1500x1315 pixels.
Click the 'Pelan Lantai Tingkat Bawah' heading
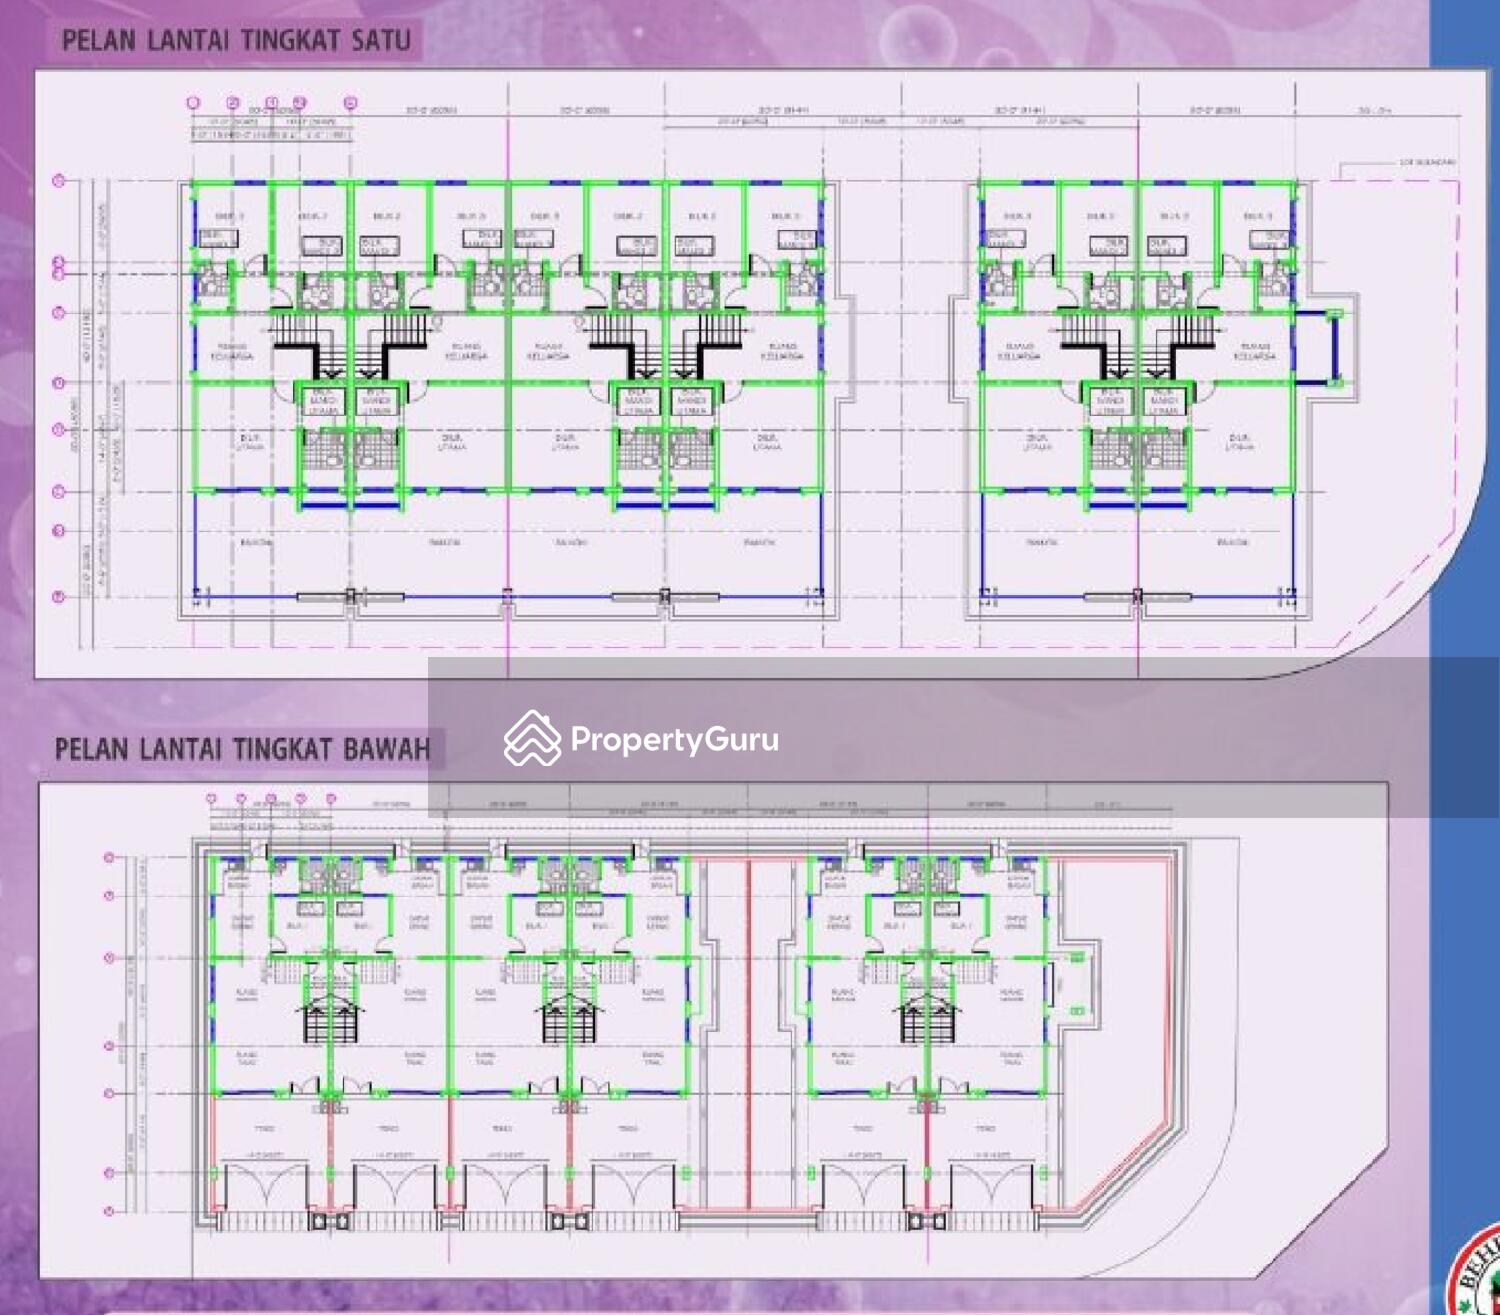[x=242, y=749]
